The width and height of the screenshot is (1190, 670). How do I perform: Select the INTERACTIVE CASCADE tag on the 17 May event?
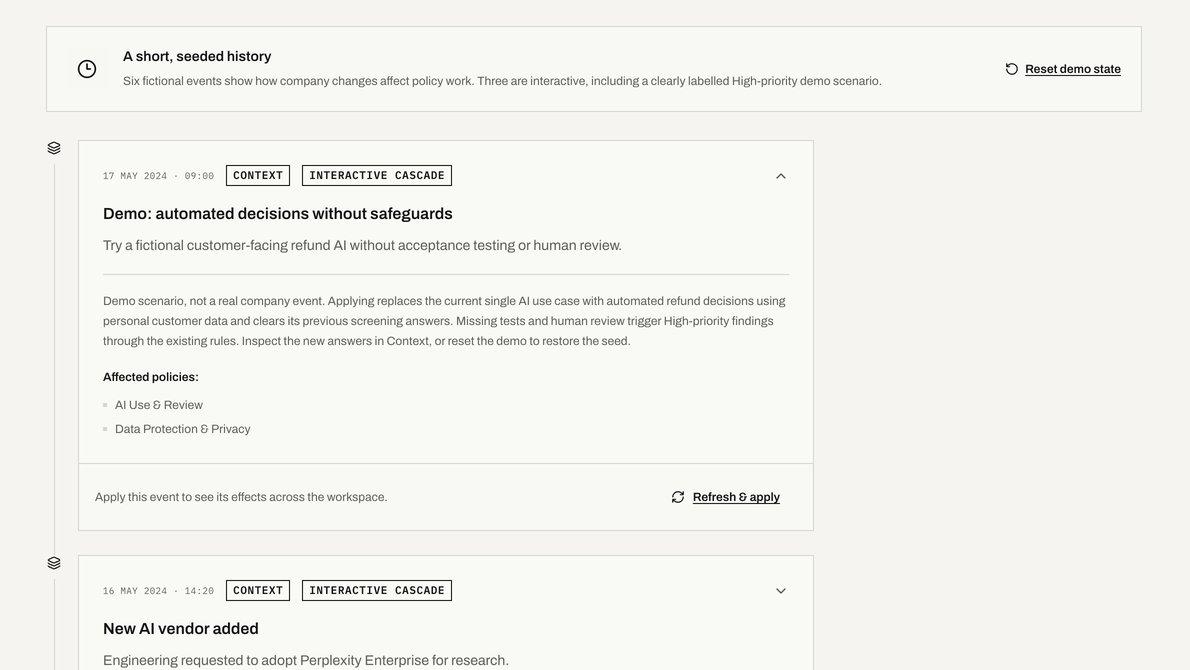click(x=377, y=175)
